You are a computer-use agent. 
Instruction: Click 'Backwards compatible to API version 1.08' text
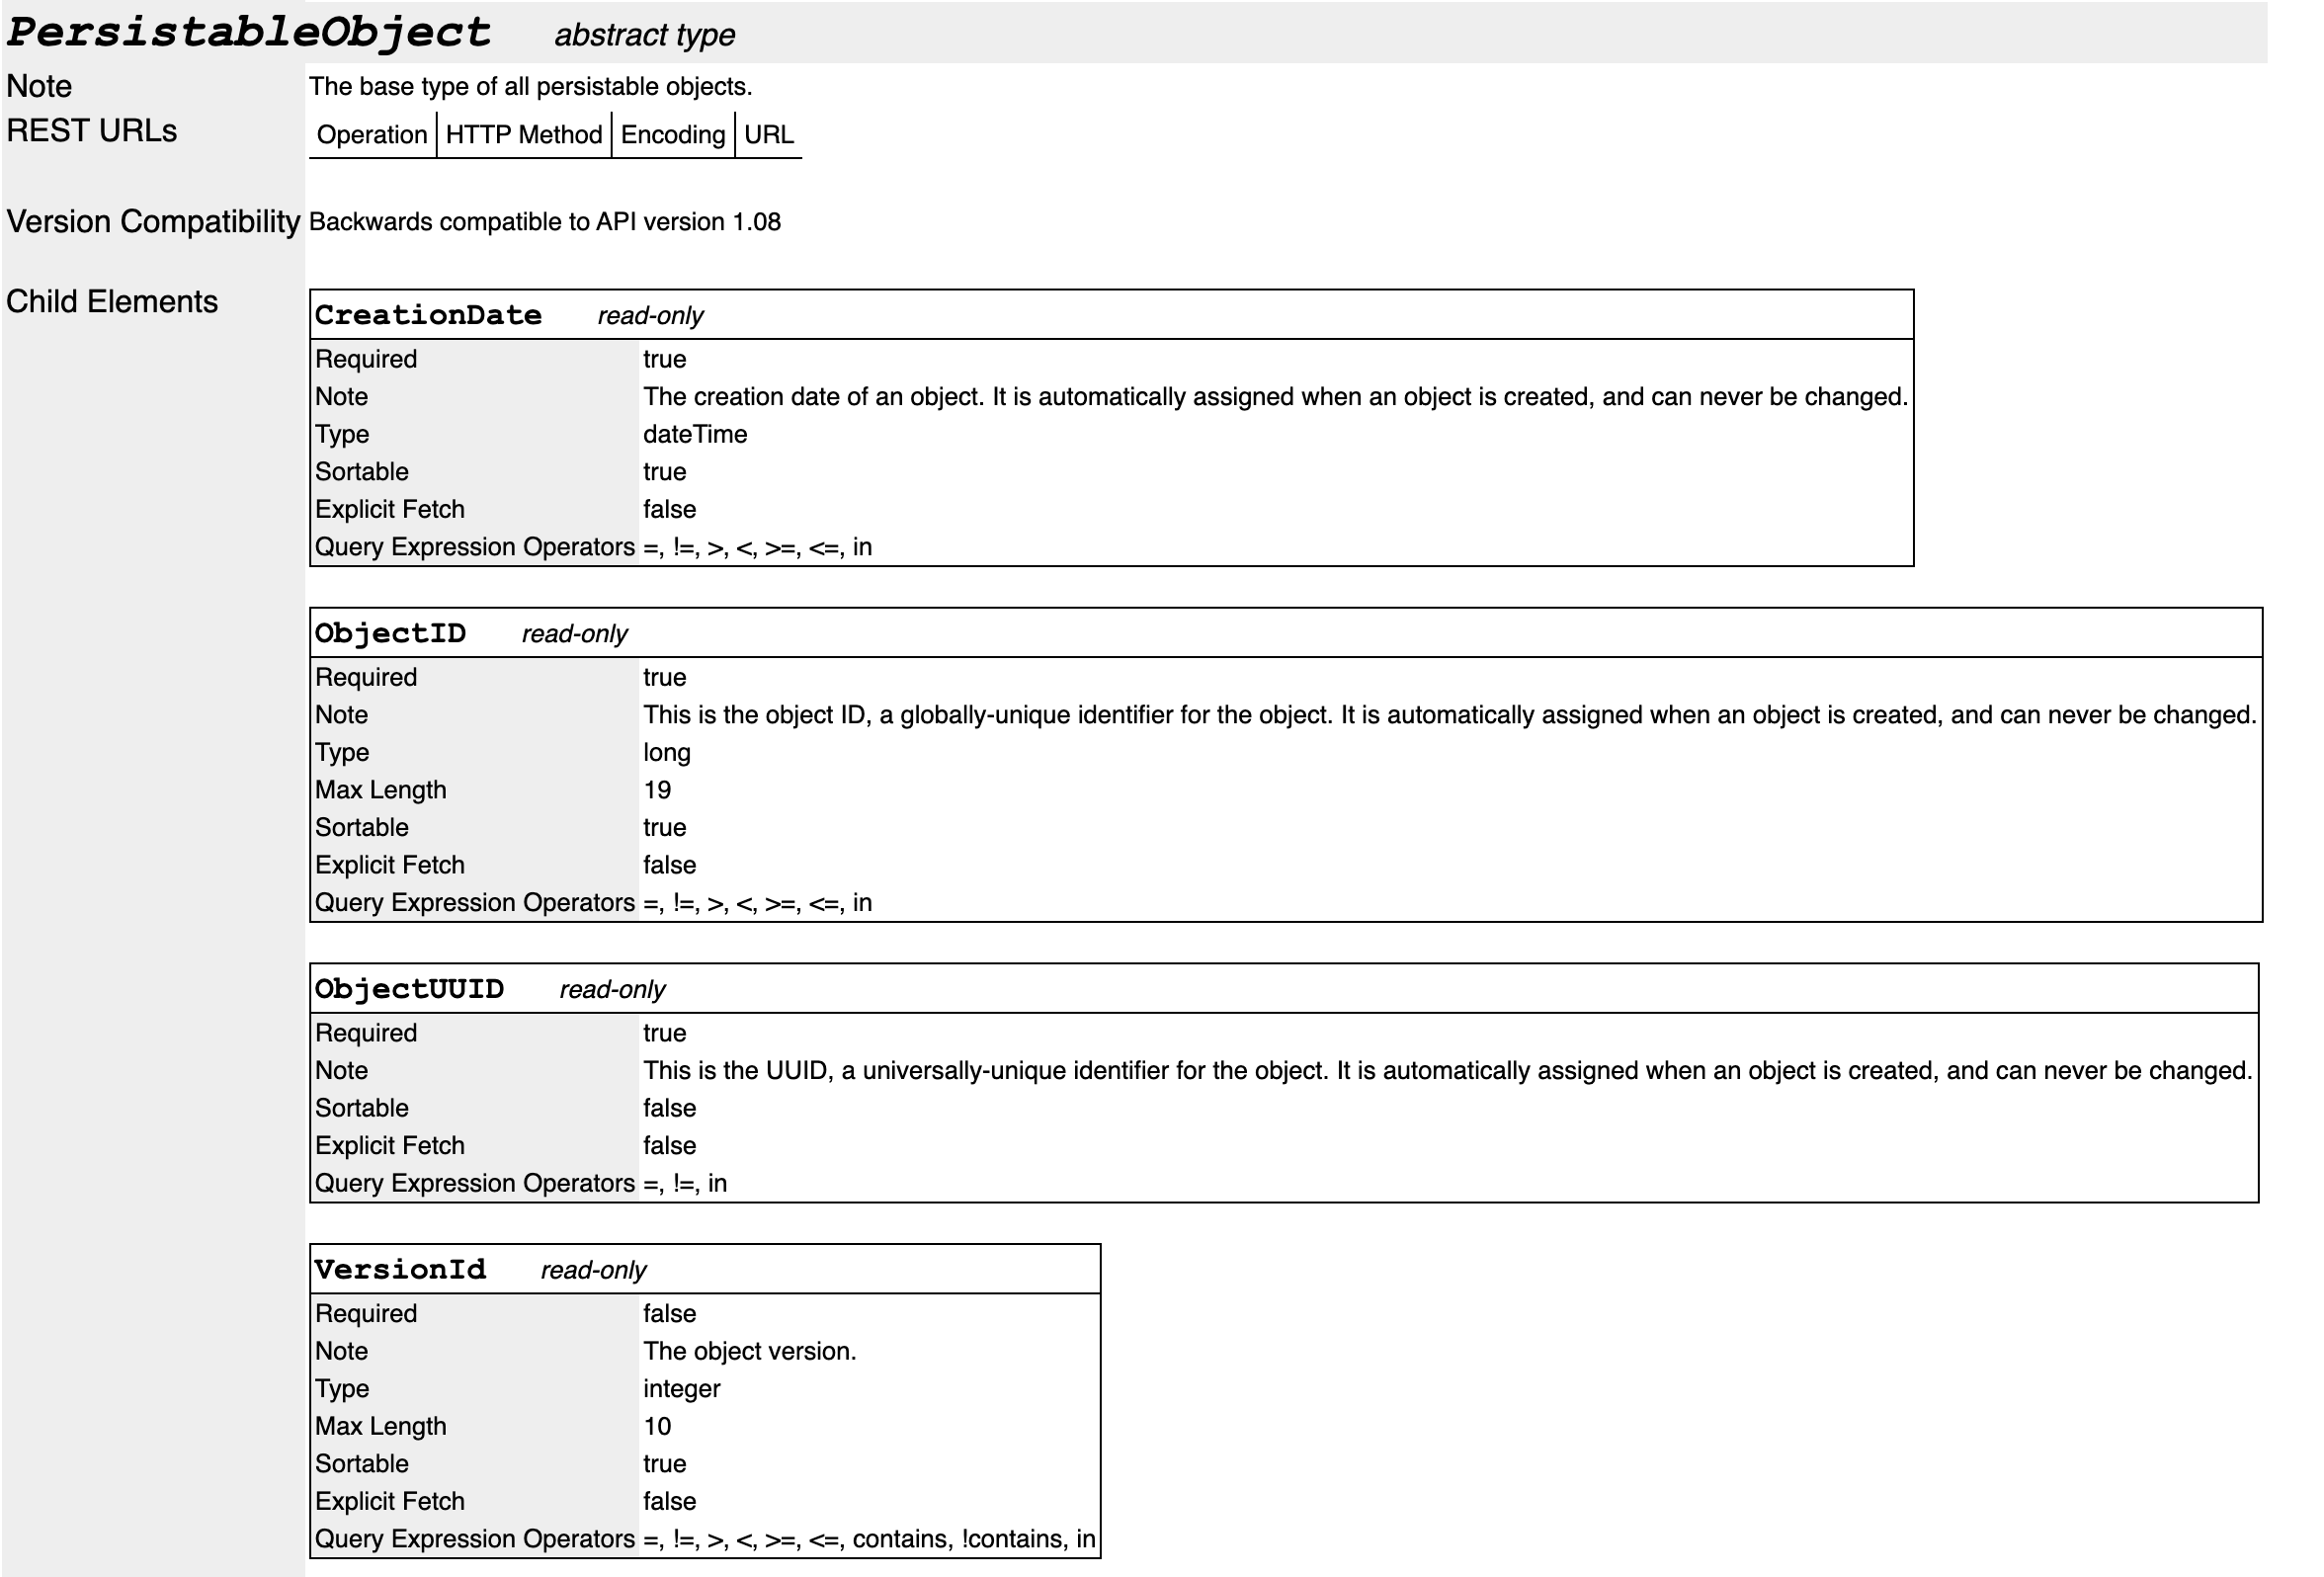pos(544,222)
